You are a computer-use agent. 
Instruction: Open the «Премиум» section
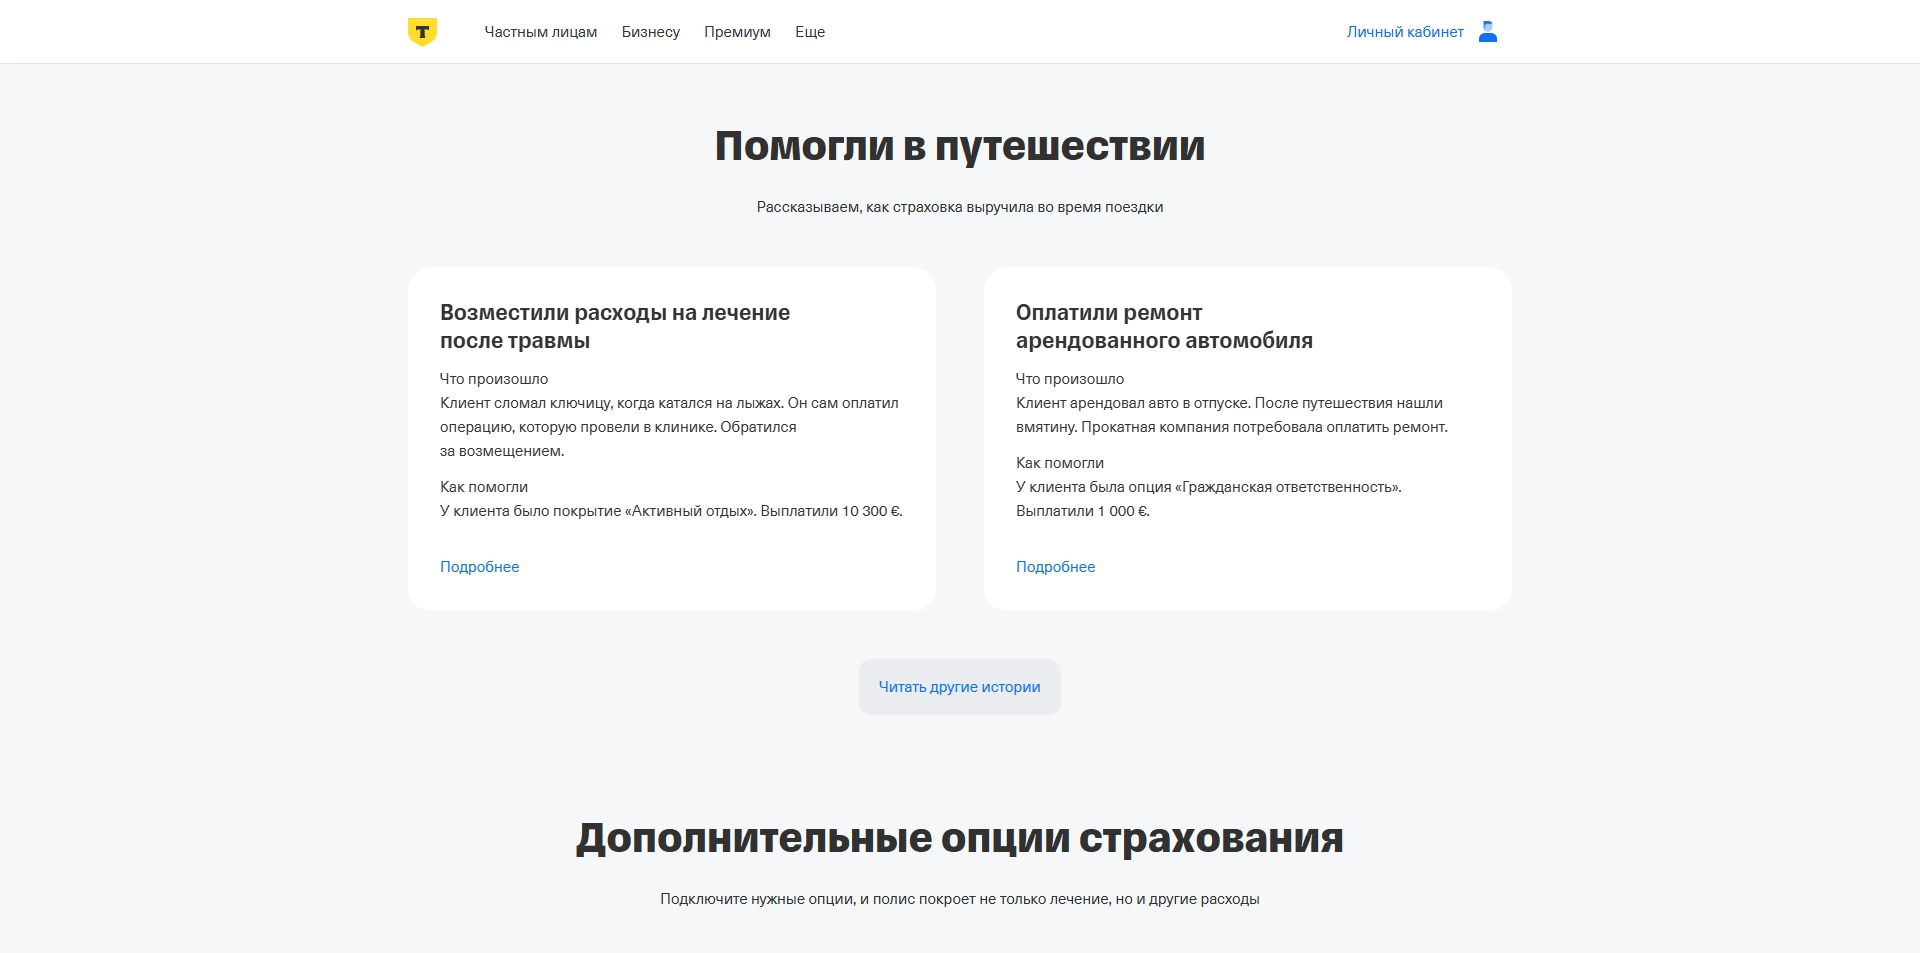click(x=737, y=32)
